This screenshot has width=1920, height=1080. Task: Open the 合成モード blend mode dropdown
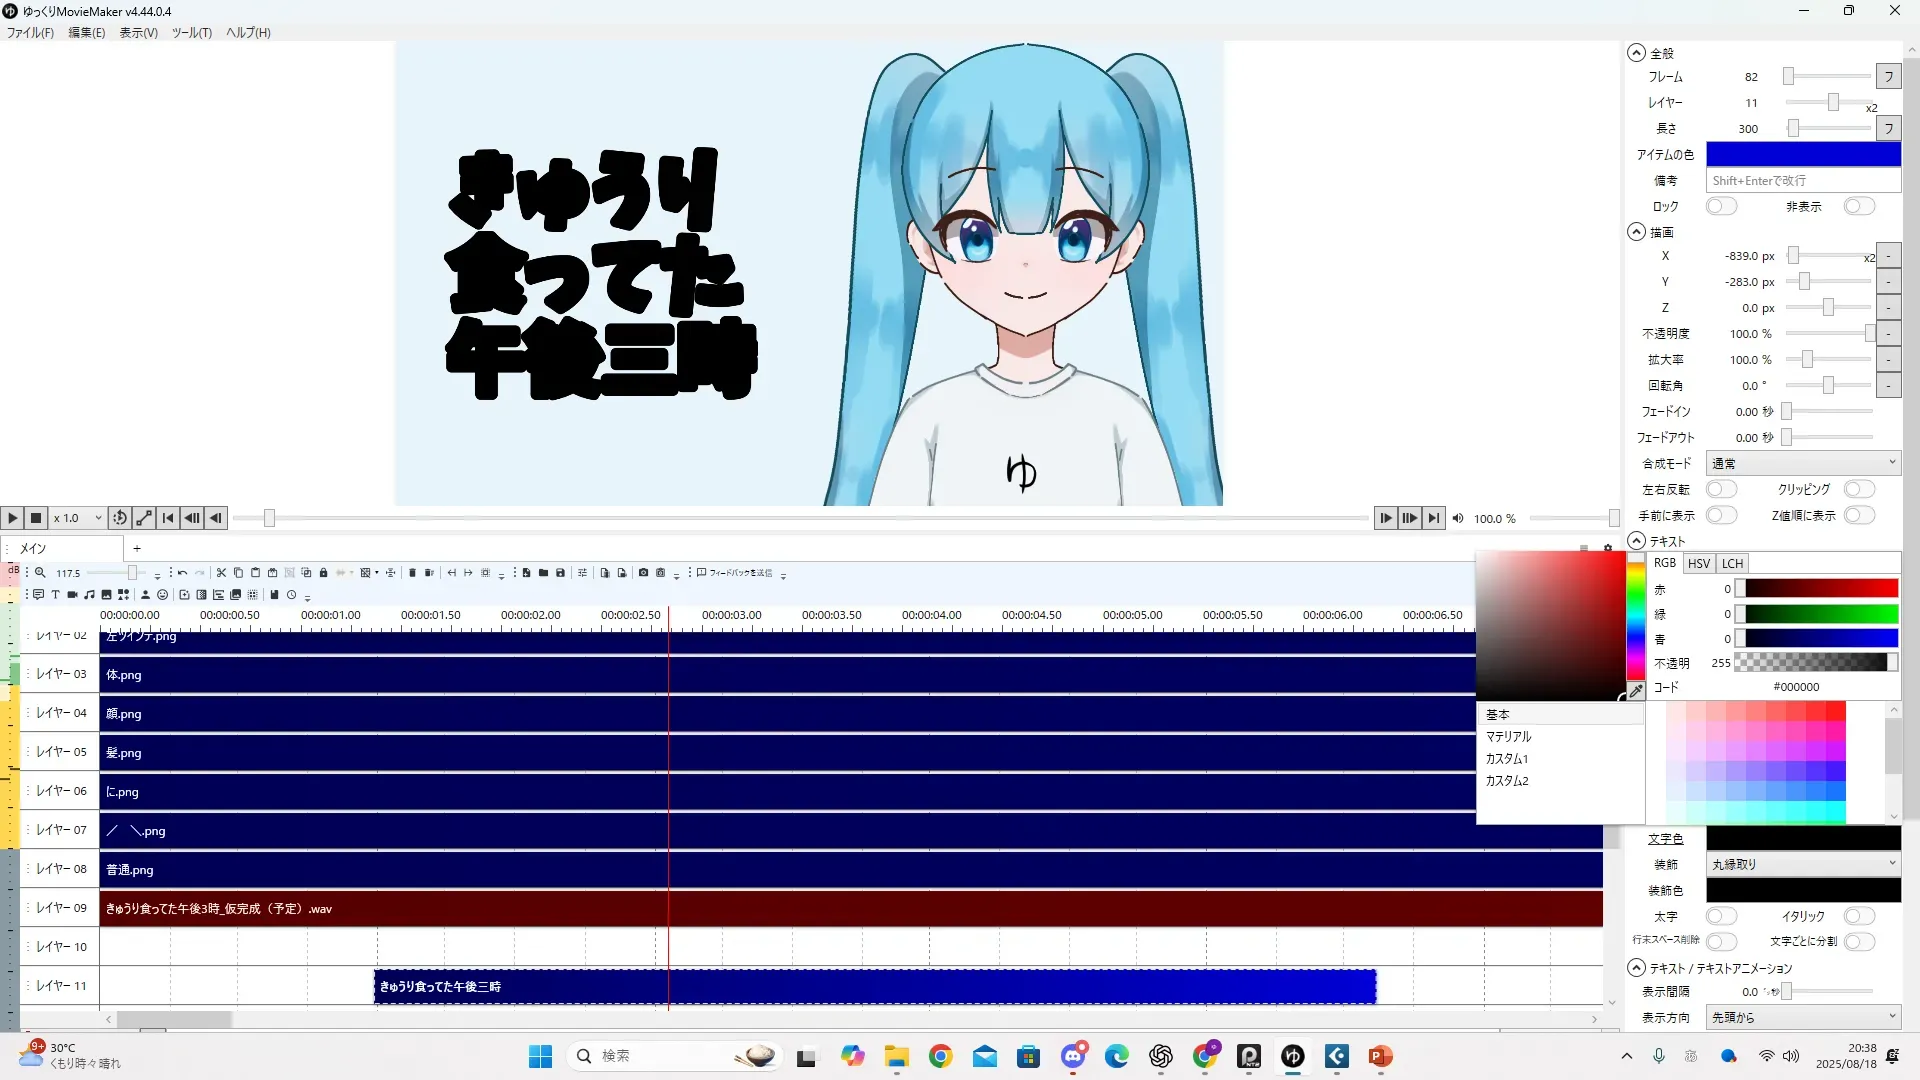coord(1802,463)
